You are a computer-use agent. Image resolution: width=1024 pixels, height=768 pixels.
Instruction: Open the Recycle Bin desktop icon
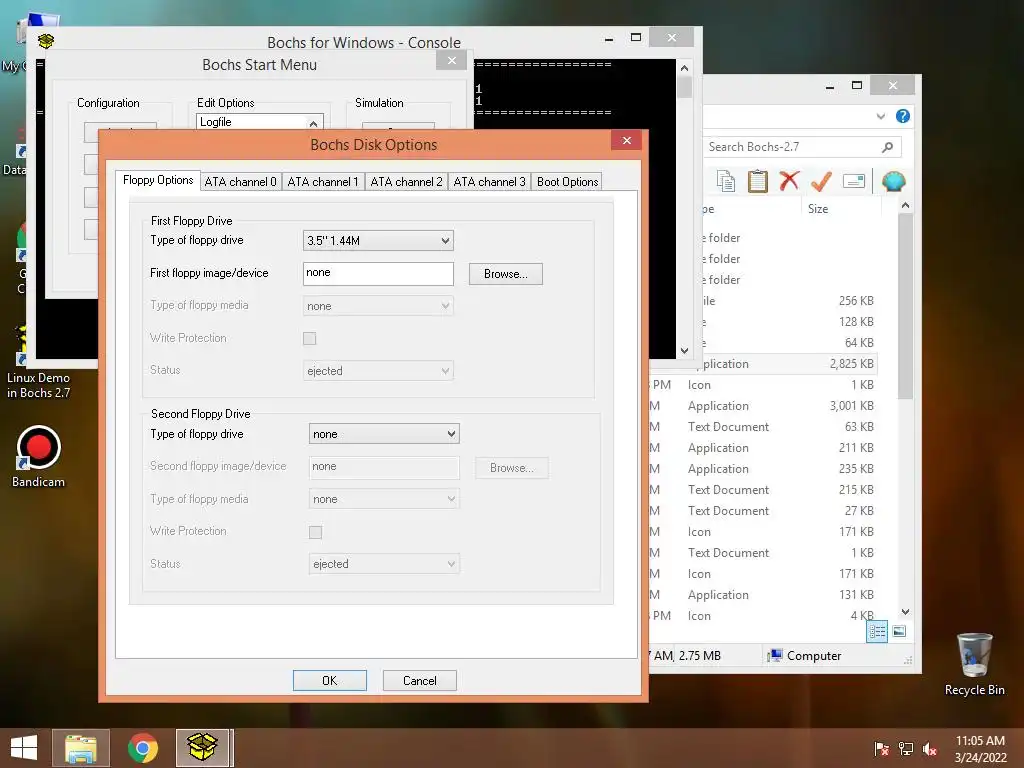974,664
